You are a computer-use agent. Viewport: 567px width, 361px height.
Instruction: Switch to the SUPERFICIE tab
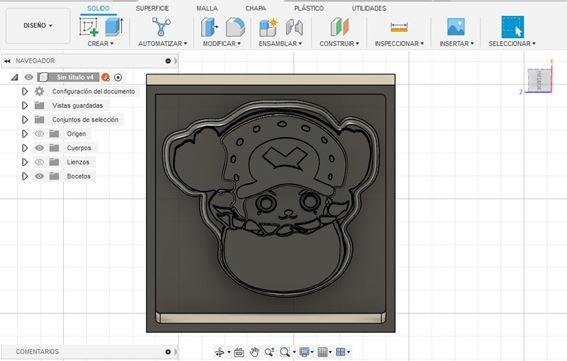coord(152,8)
